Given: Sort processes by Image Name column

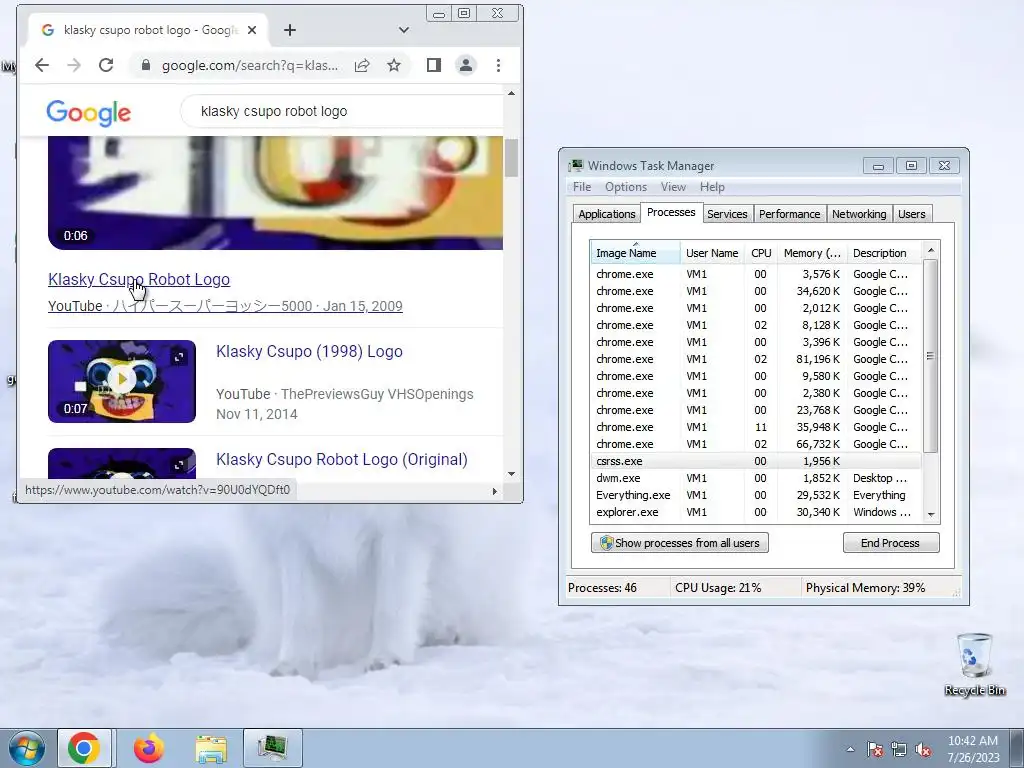Looking at the screenshot, I should [635, 253].
